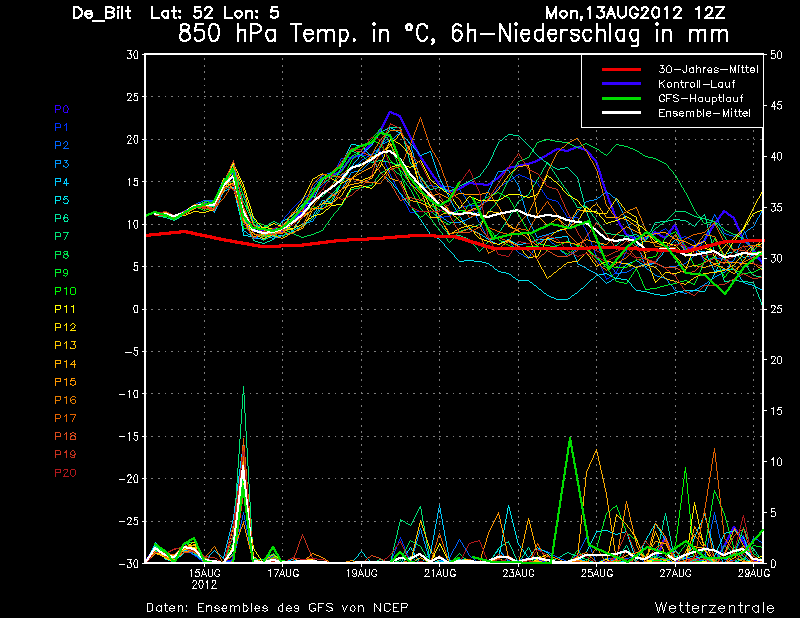Click the Mon,13AUG2012 12Z run timestamp
Image resolution: width=800 pixels, height=618 pixels.
coord(635,13)
